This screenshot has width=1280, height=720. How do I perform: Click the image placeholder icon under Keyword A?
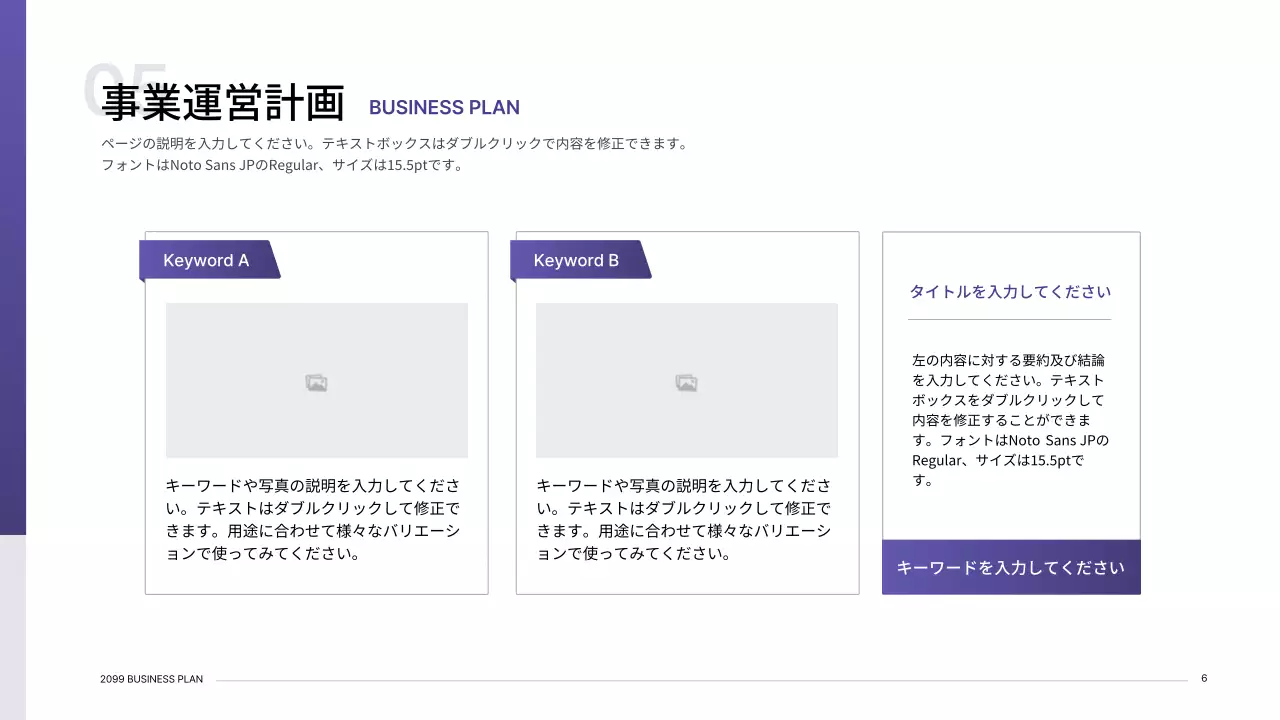[x=316, y=381]
